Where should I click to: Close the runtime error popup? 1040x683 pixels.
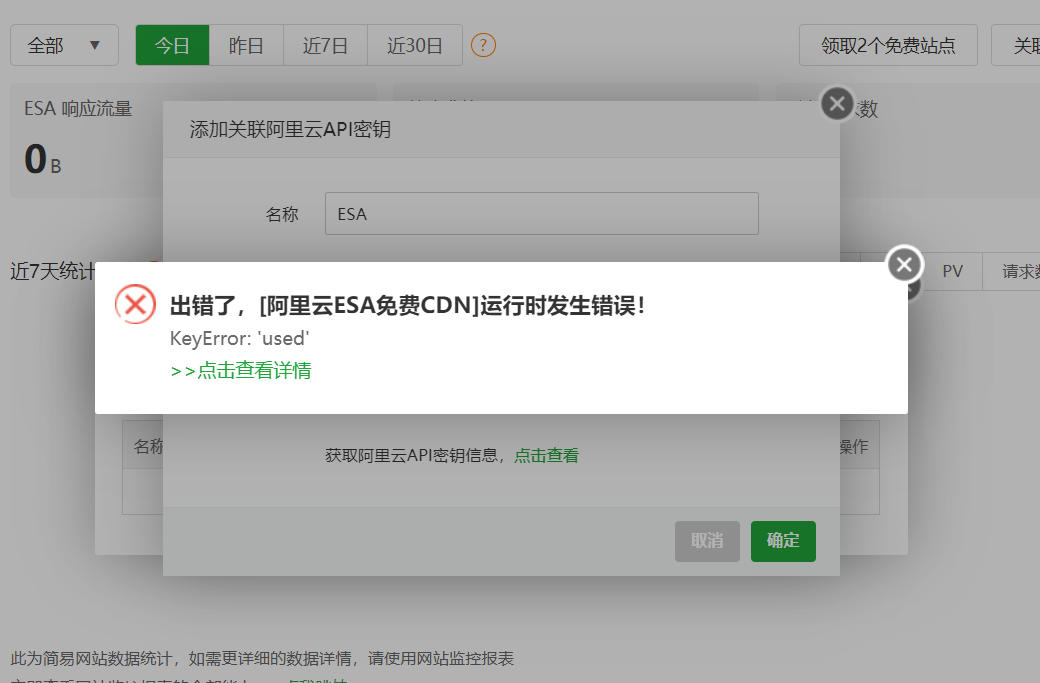click(904, 265)
